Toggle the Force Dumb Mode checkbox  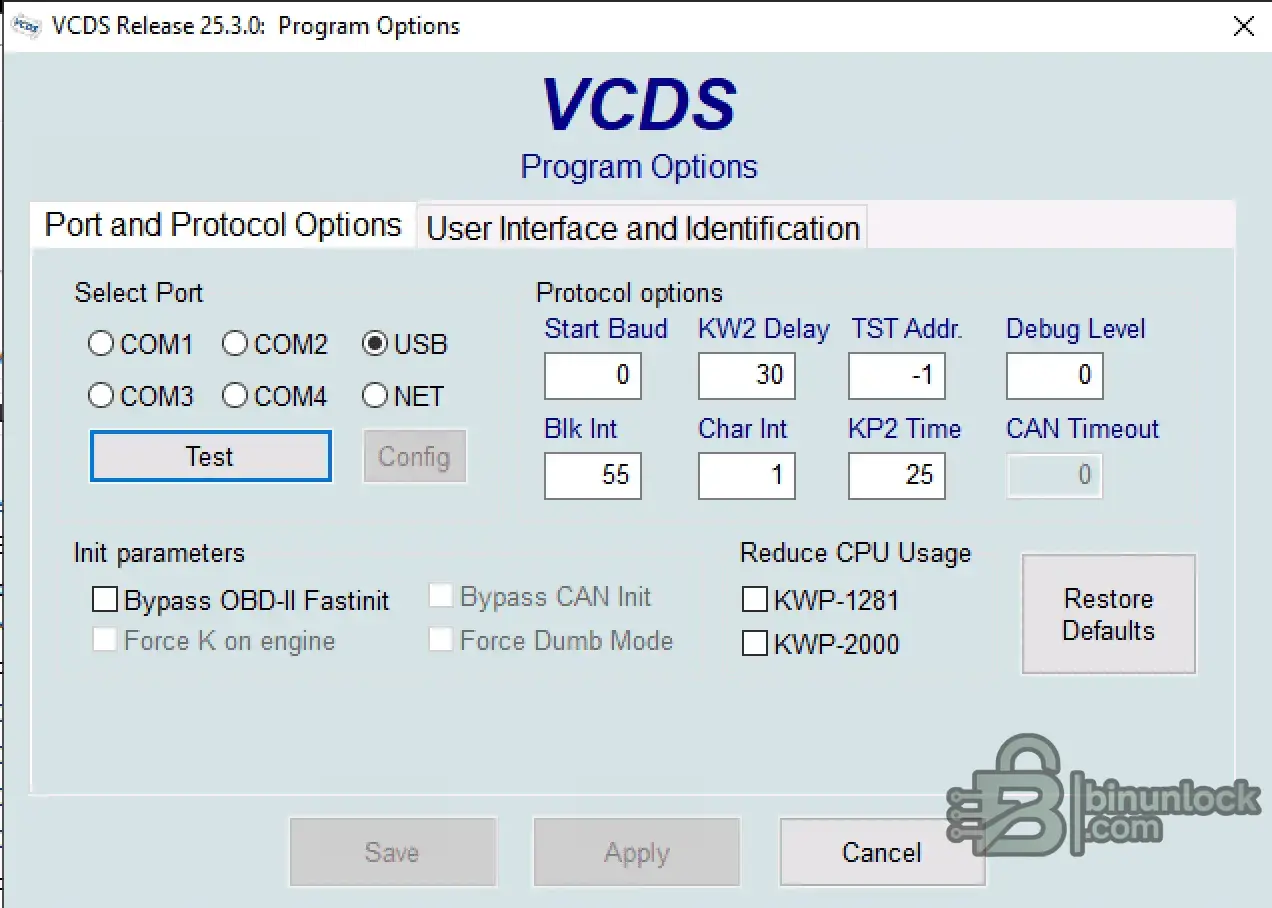tap(441, 640)
